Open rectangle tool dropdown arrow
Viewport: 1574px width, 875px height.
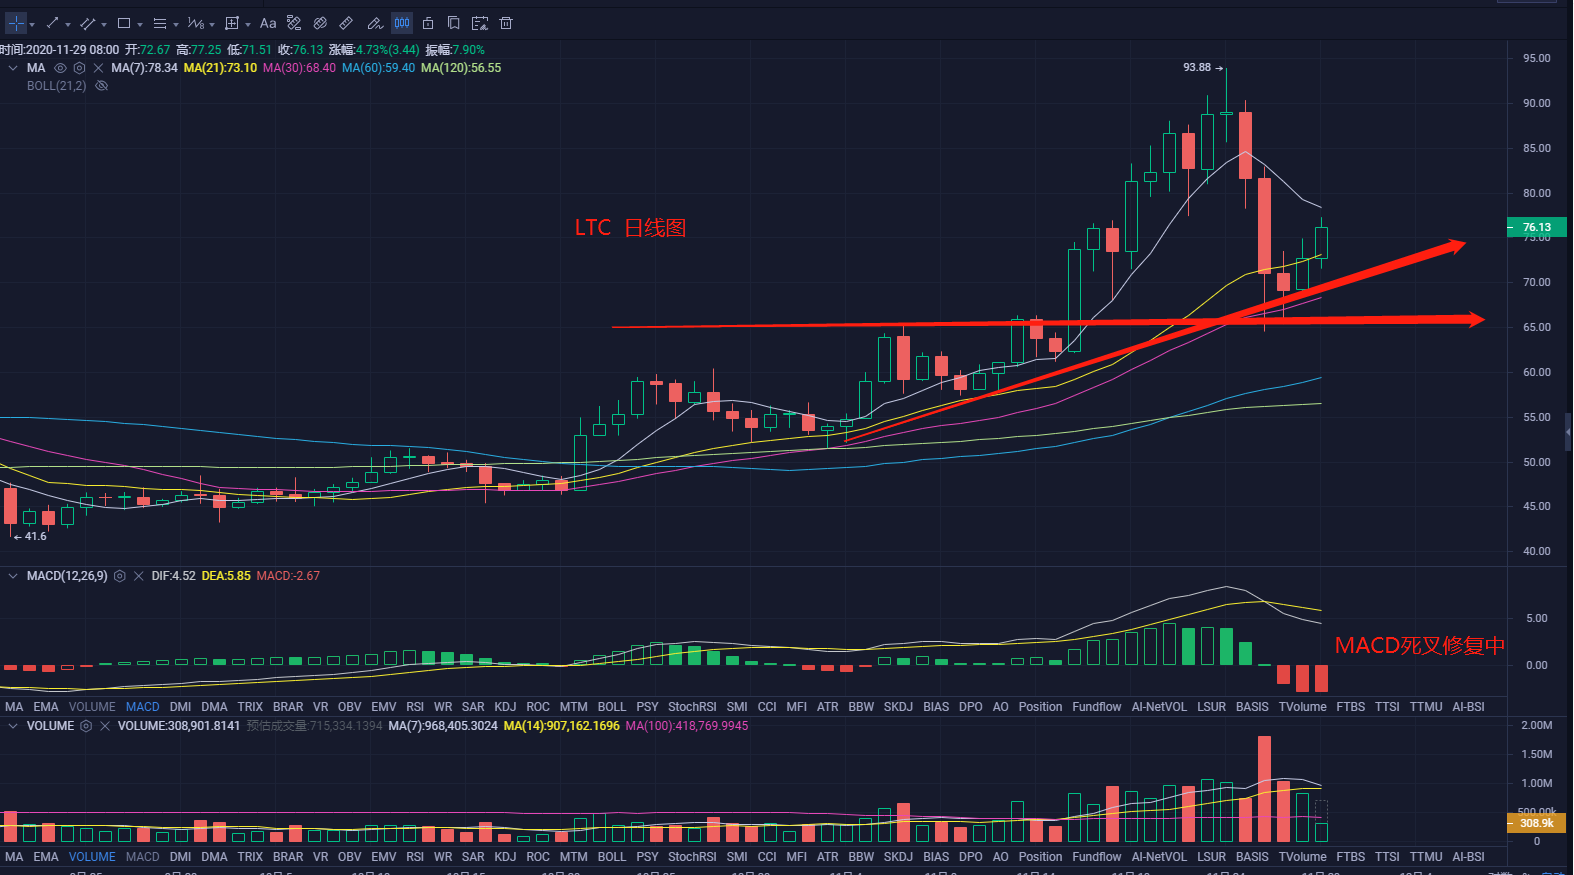140,24
